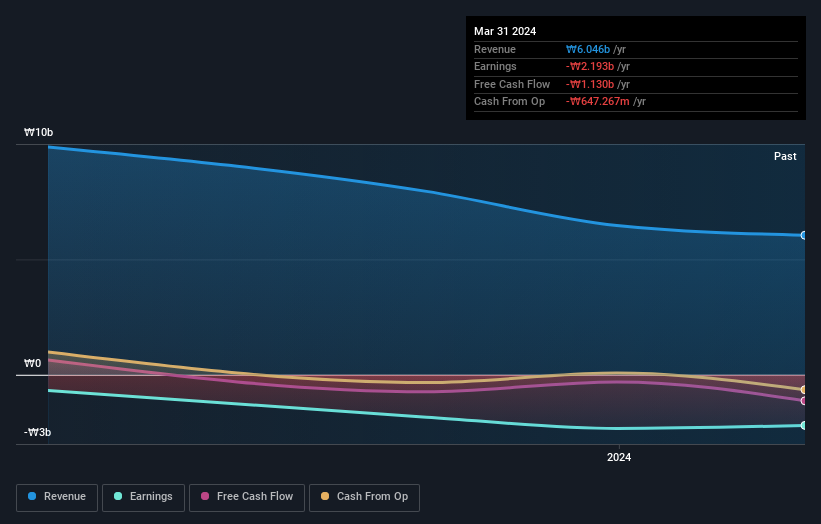The image size is (821, 524).
Task: Select the Free Cash Flow endpoint marker
Action: (x=804, y=401)
